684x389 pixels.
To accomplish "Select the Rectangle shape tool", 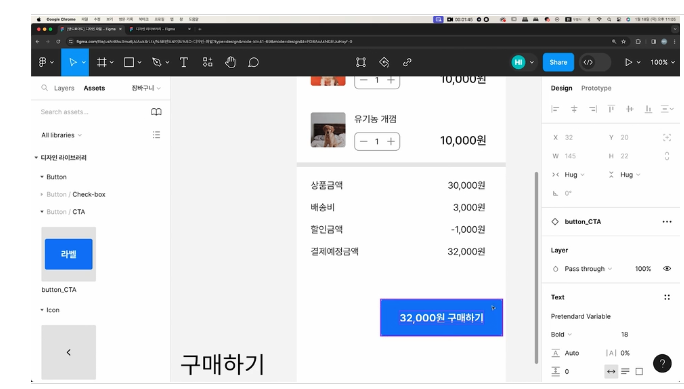I will pyautogui.click(x=129, y=62).
